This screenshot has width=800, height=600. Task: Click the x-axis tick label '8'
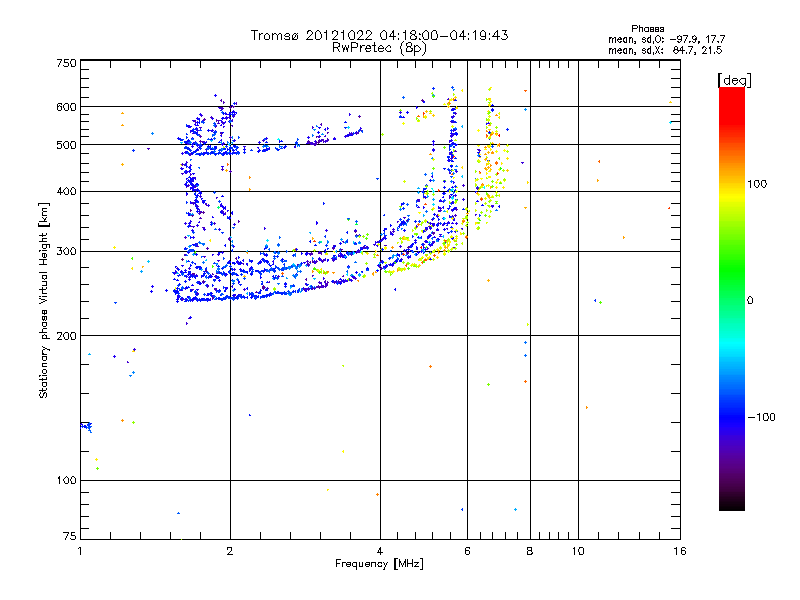pyautogui.click(x=530, y=551)
